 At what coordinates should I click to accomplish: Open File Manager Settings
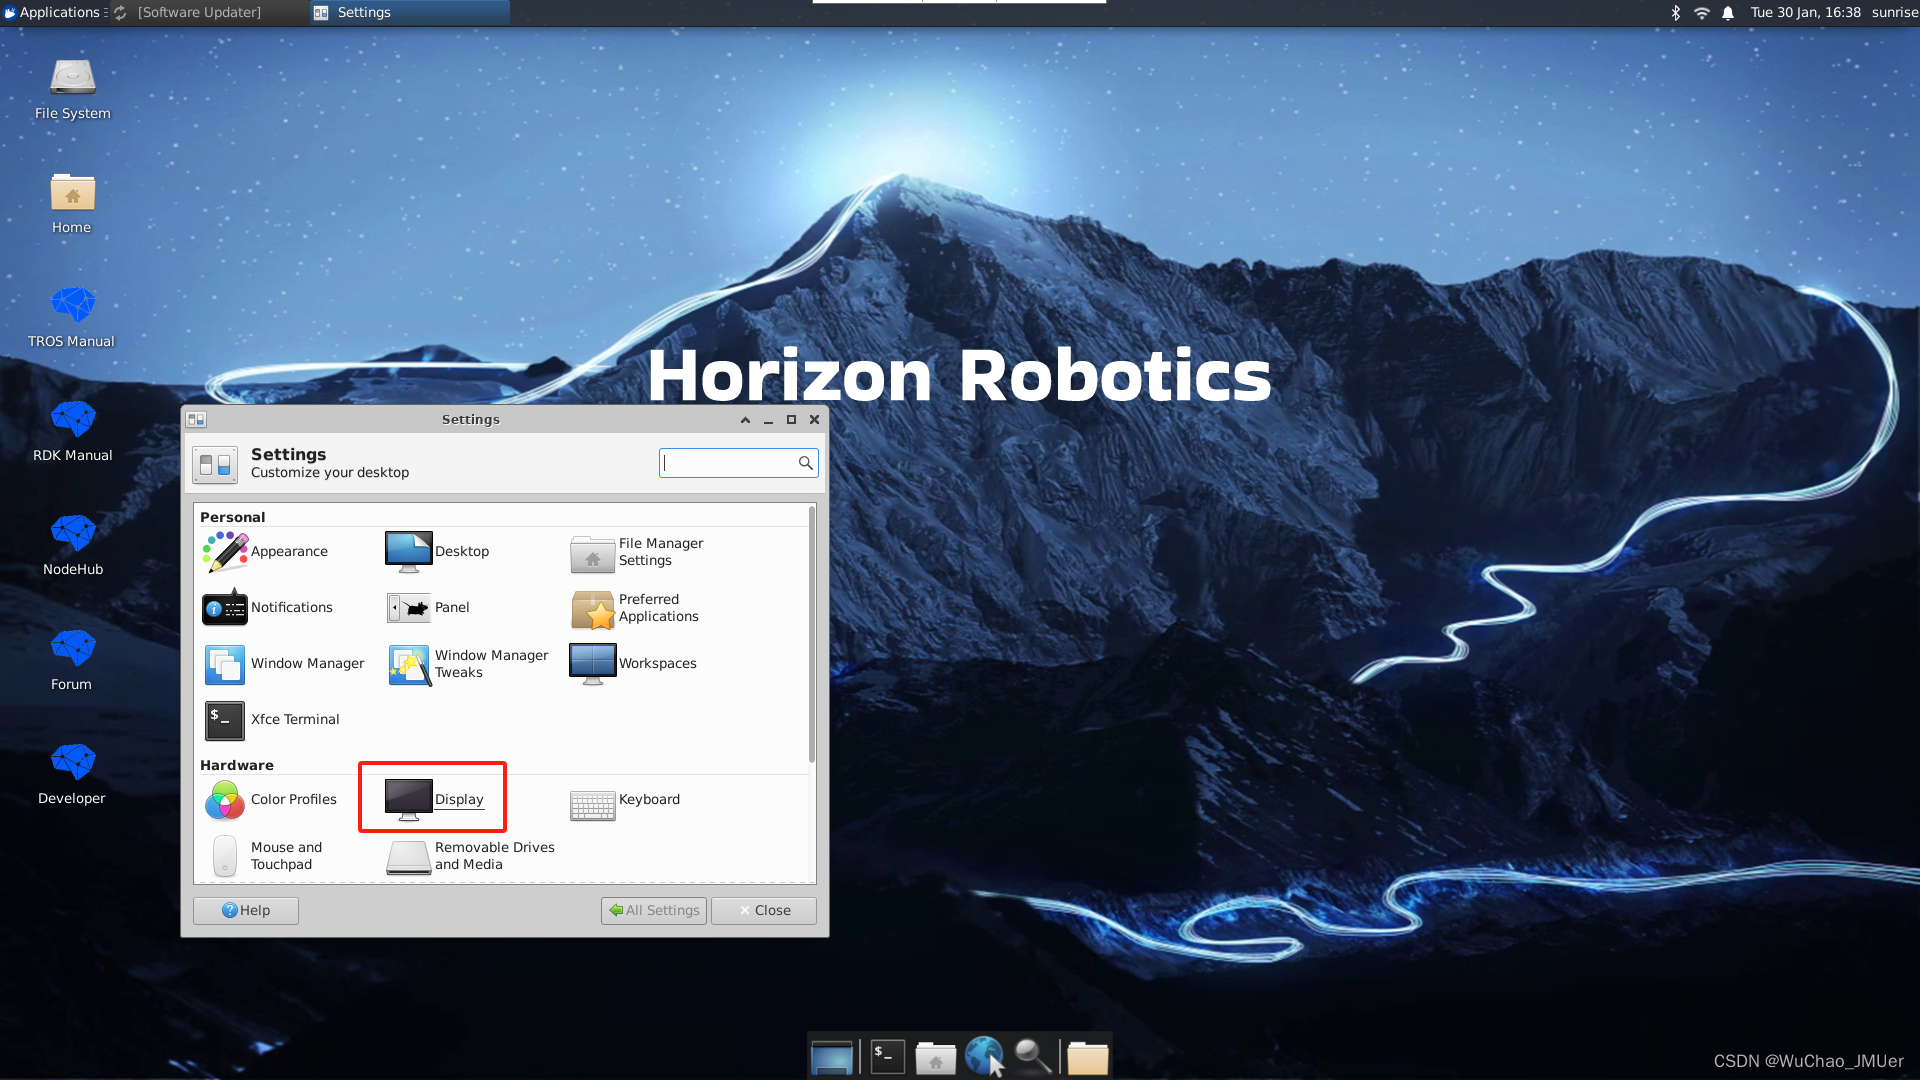click(x=637, y=552)
